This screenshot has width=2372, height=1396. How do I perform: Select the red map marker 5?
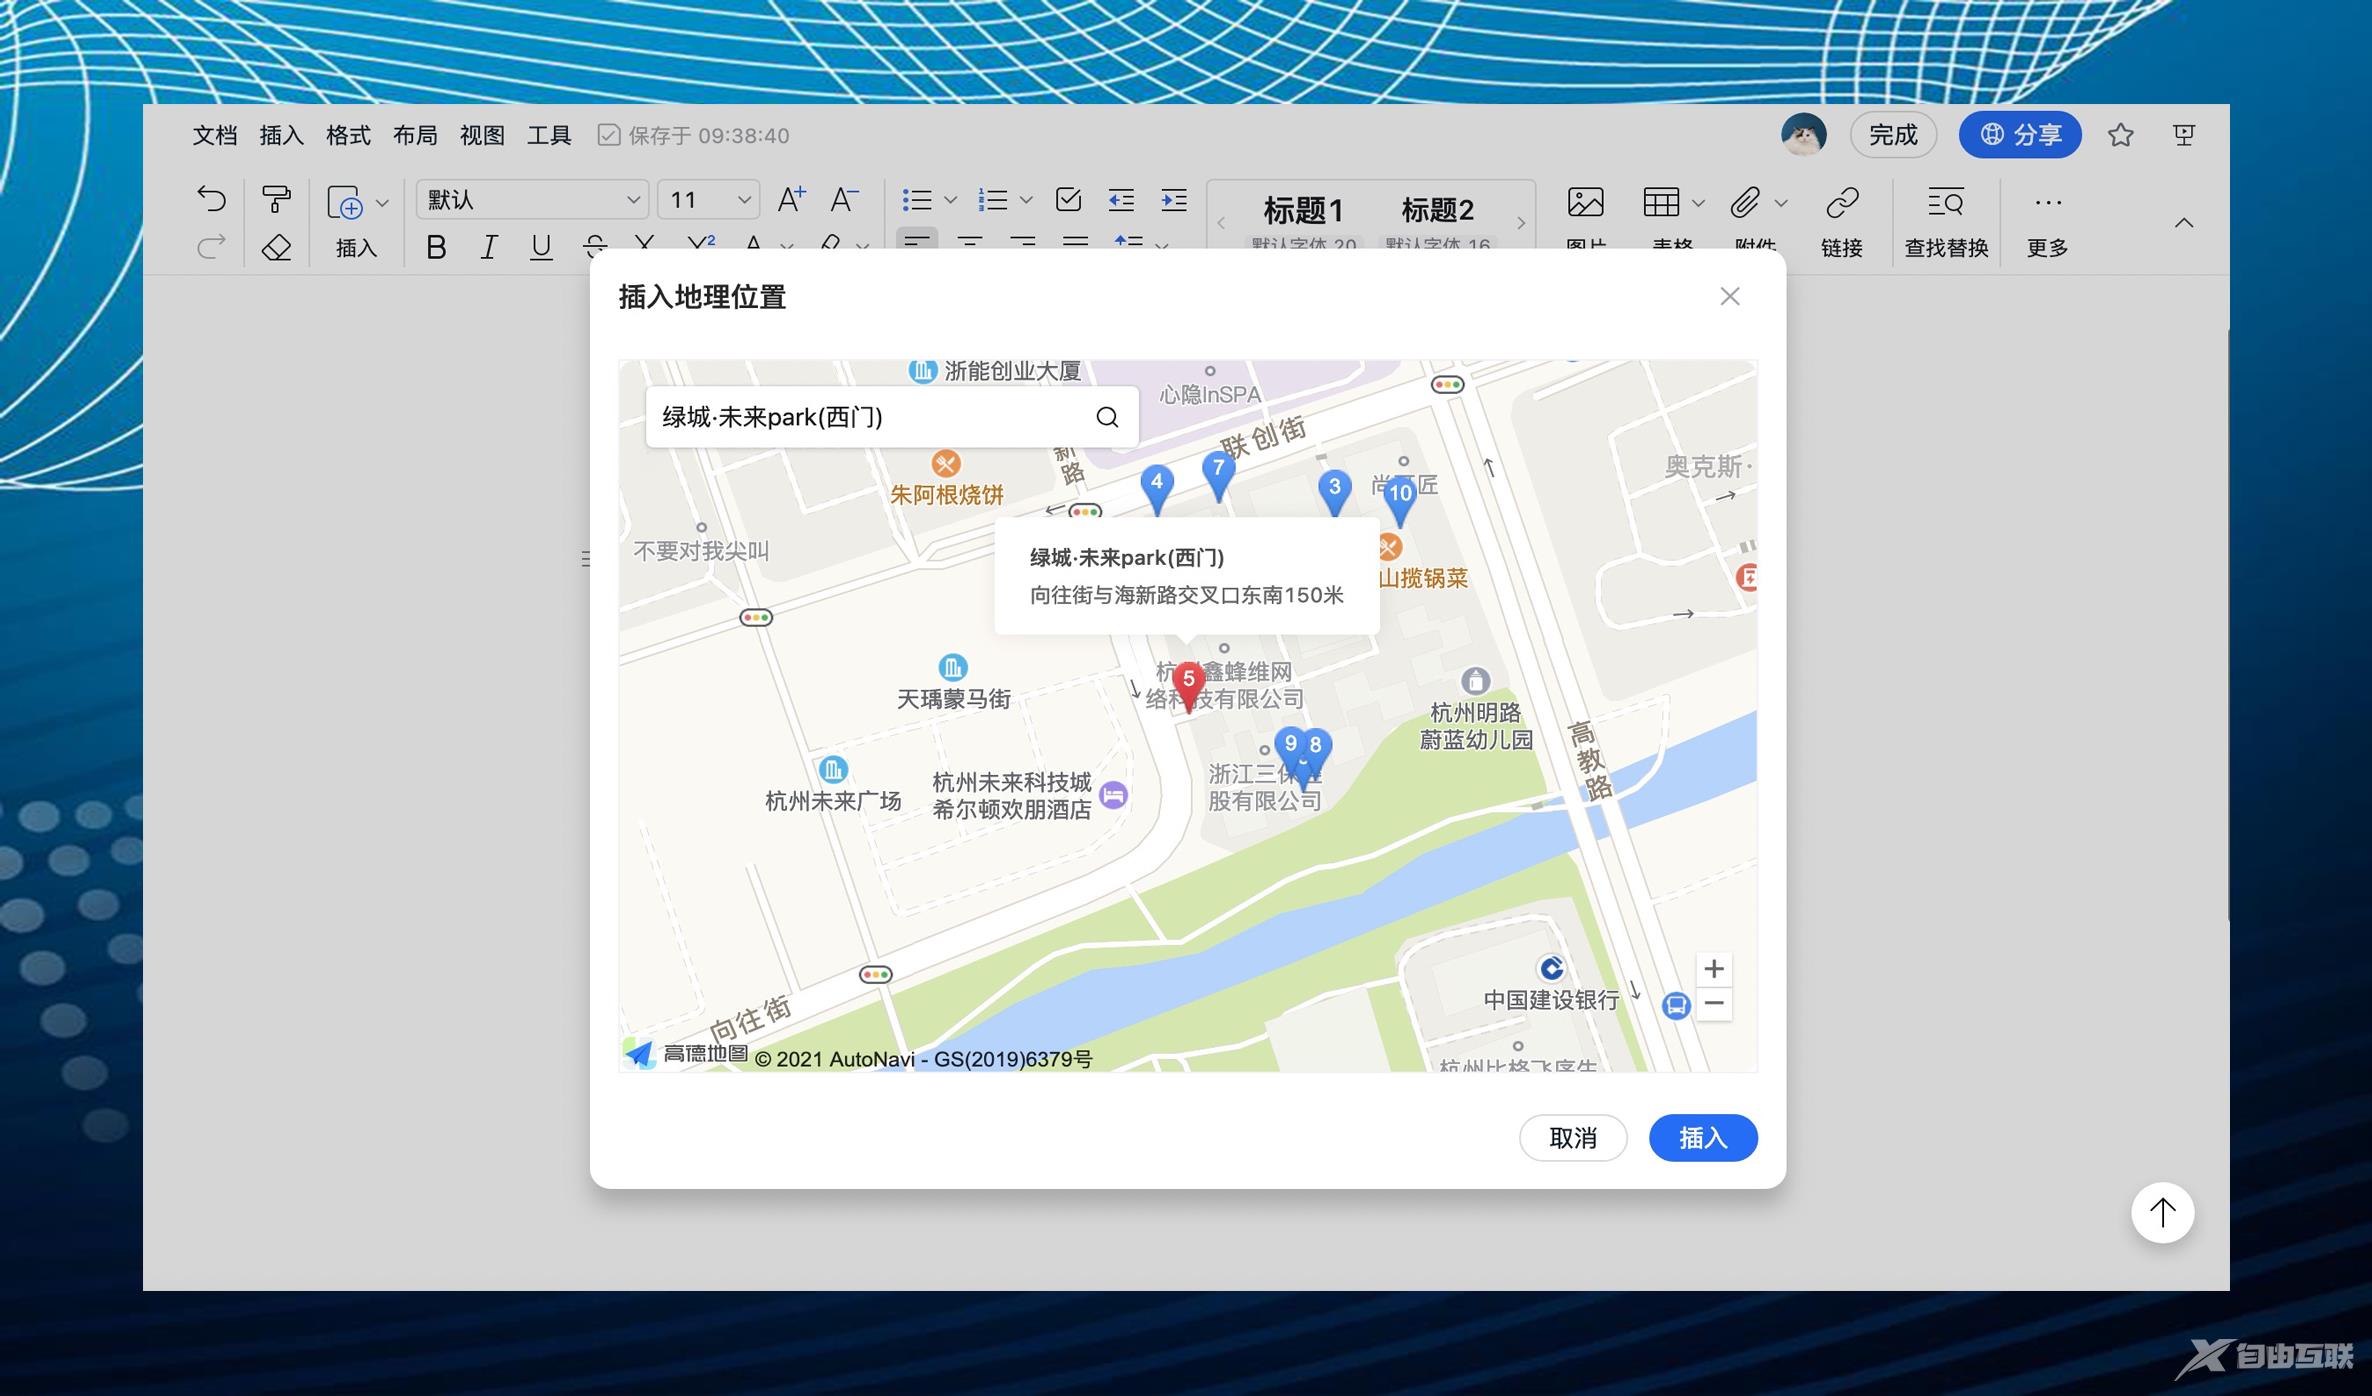click(1188, 686)
